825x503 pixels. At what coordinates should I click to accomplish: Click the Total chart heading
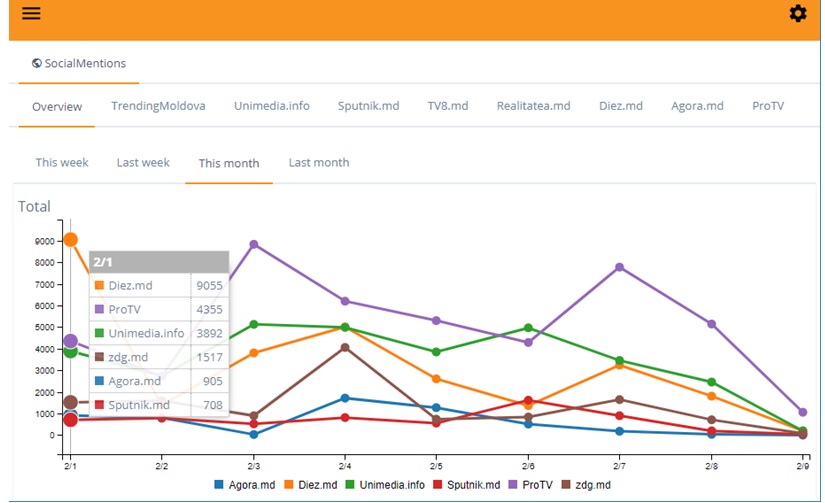pyautogui.click(x=34, y=206)
